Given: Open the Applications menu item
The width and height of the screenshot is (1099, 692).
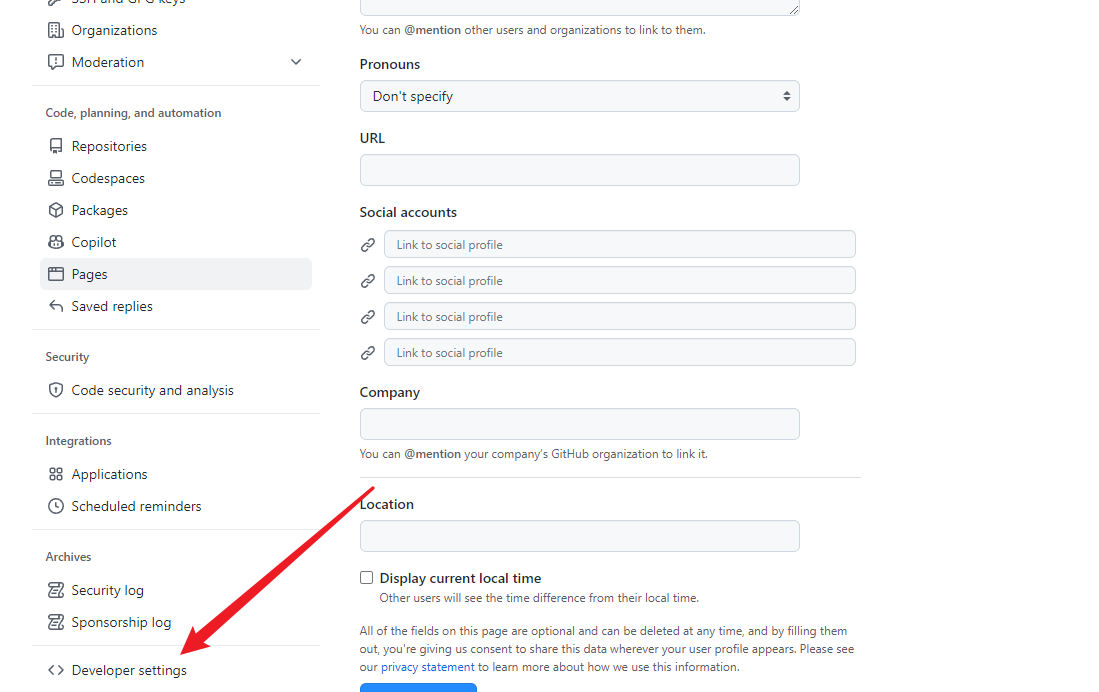Looking at the screenshot, I should pos(109,474).
